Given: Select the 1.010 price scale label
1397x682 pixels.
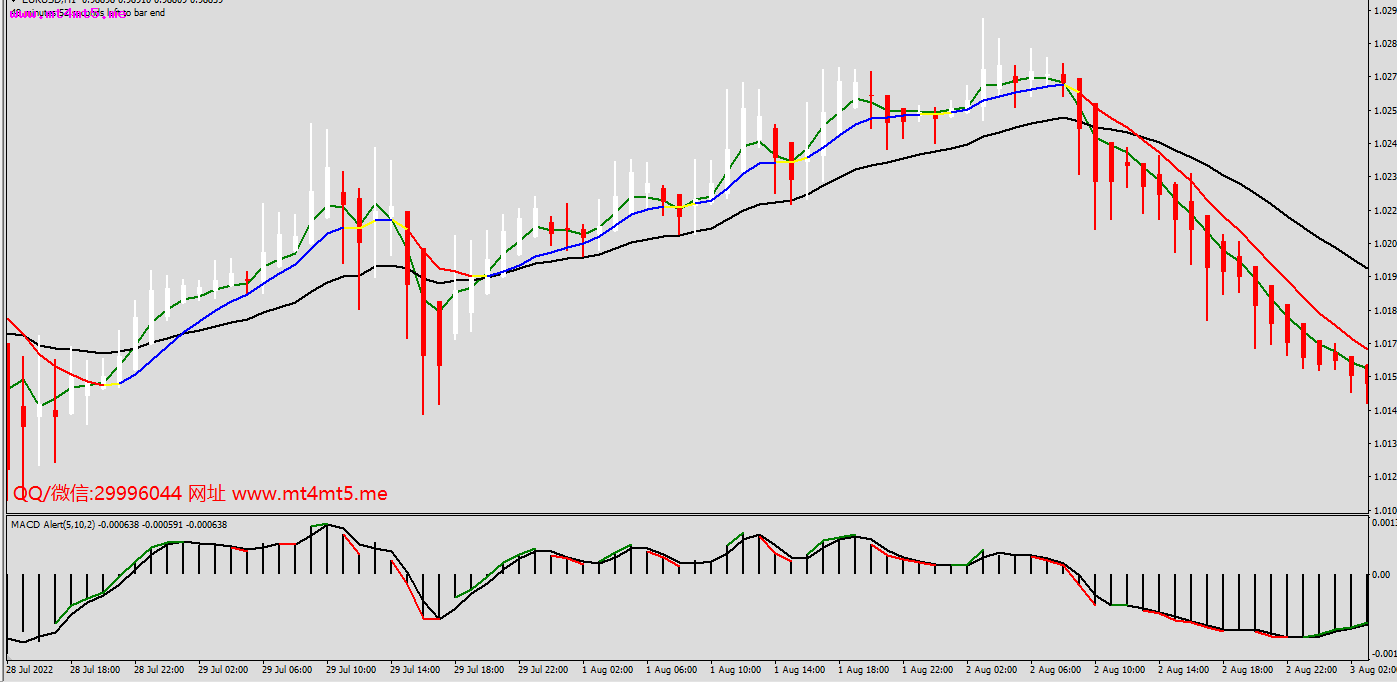Looking at the screenshot, I should coord(1384,510).
